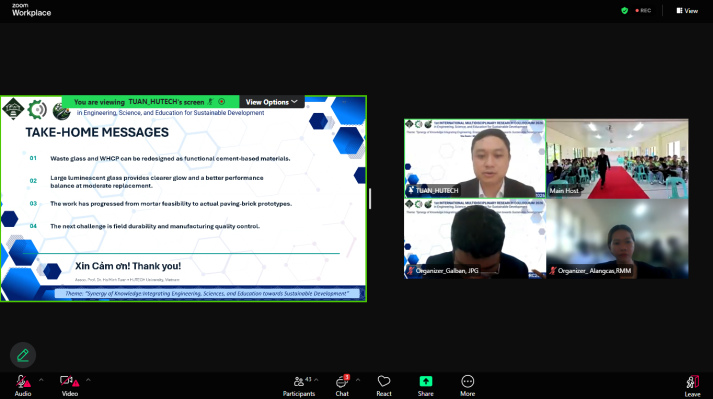Click slide message 01 about waste glass
Image resolution: width=713 pixels, height=399 pixels.
(170, 158)
